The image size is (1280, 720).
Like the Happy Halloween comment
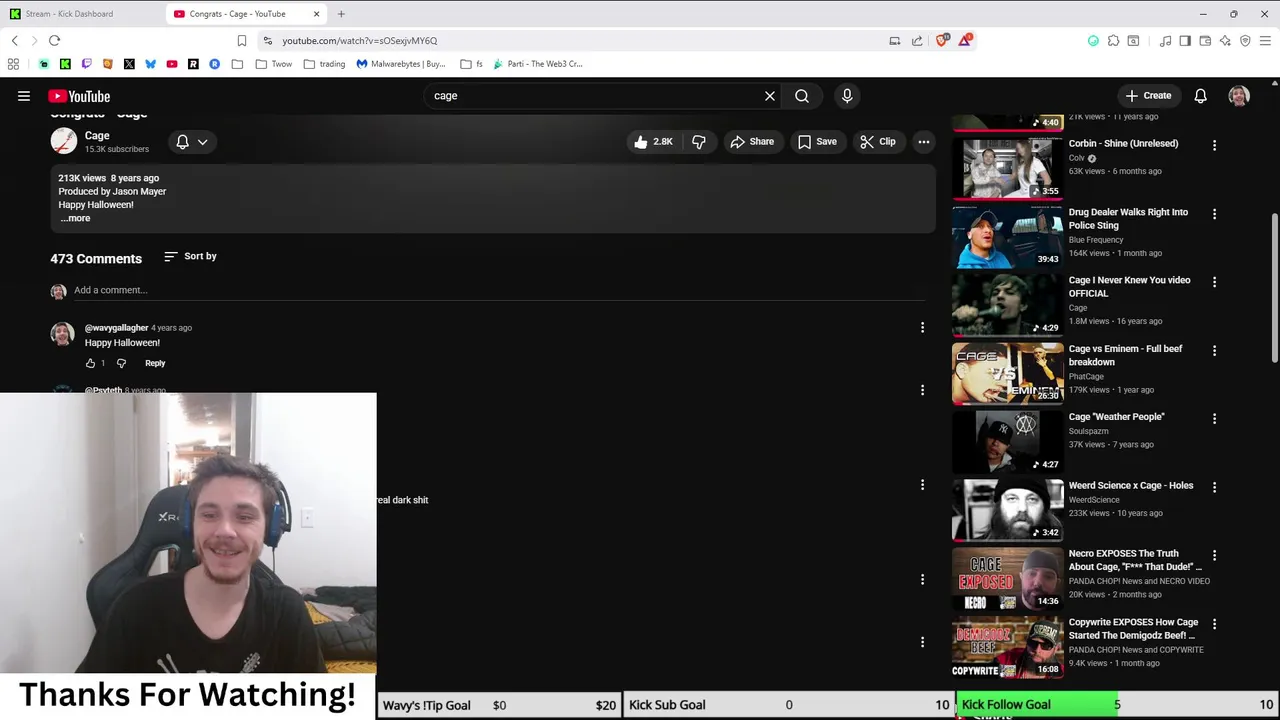pos(90,363)
